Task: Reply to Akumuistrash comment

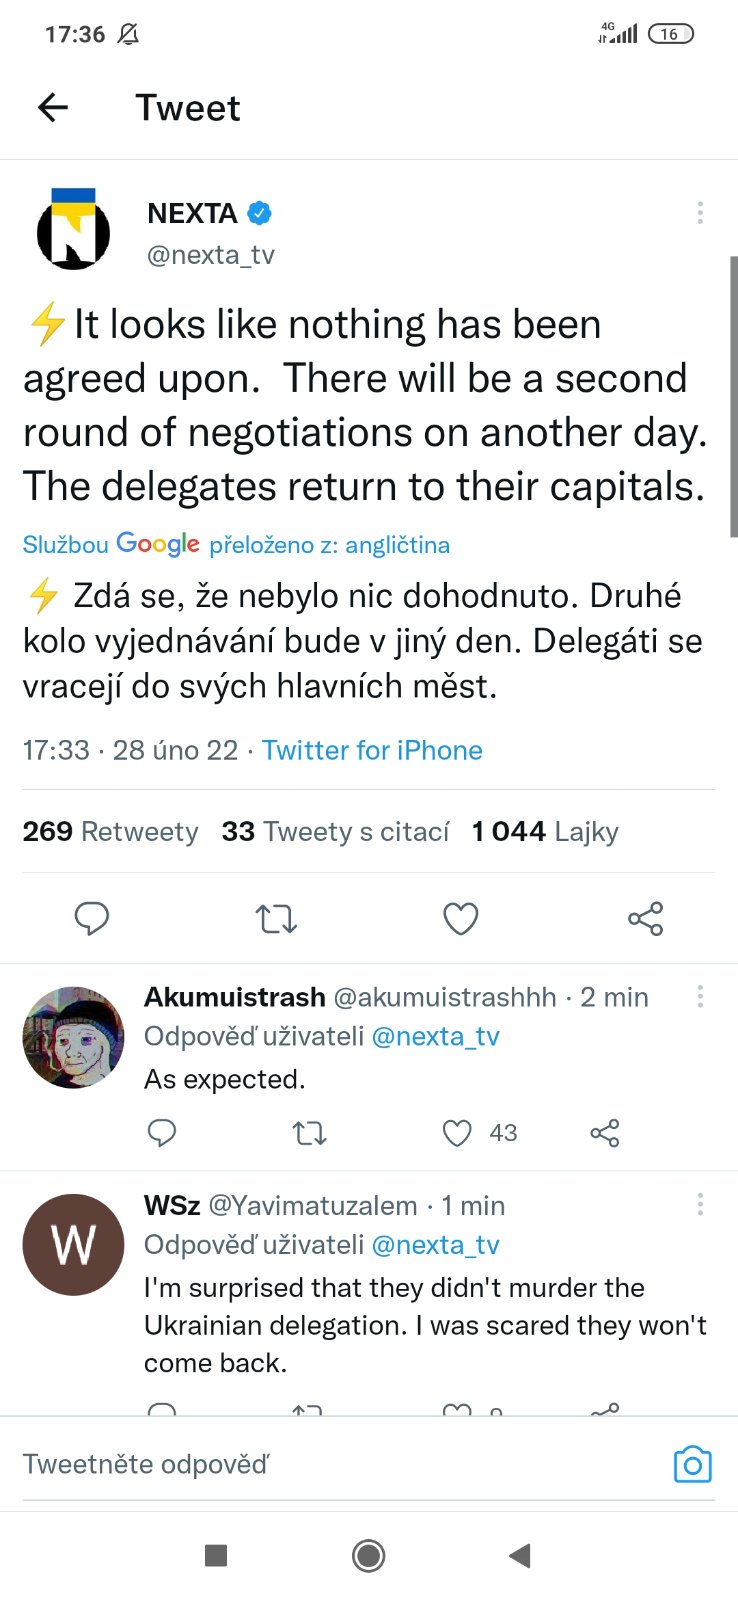Action: tap(162, 1133)
